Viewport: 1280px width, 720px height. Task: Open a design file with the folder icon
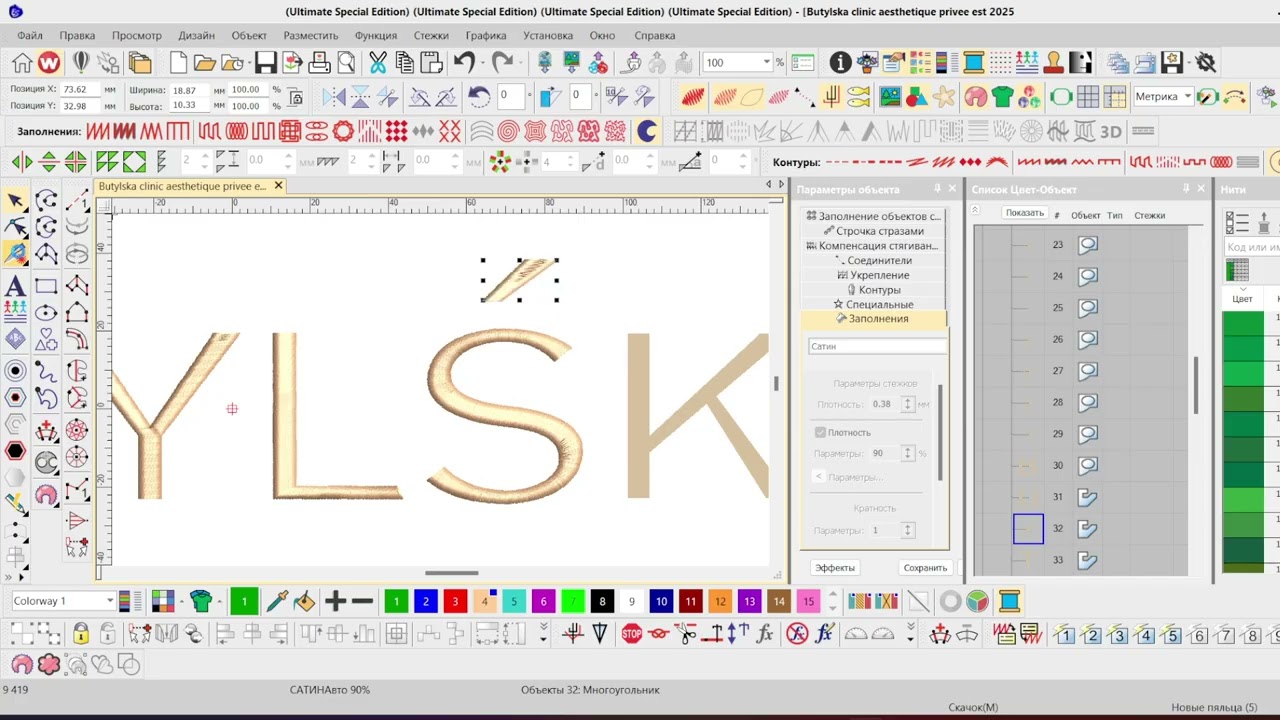205,63
